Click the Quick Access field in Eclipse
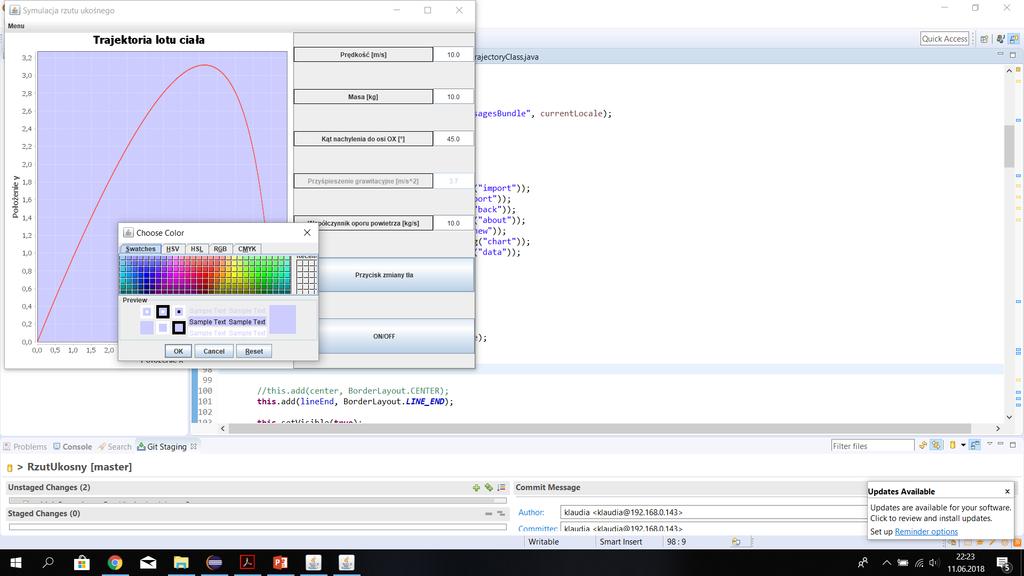 point(944,39)
